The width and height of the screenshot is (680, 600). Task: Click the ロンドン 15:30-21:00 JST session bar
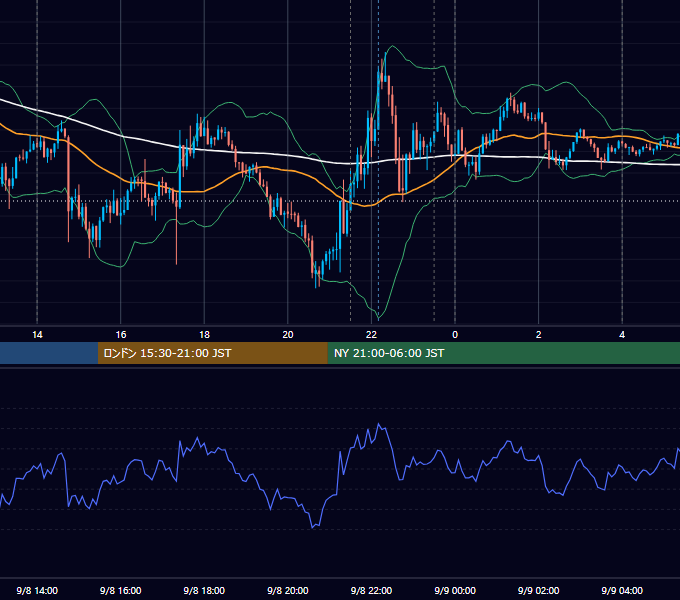click(x=212, y=353)
